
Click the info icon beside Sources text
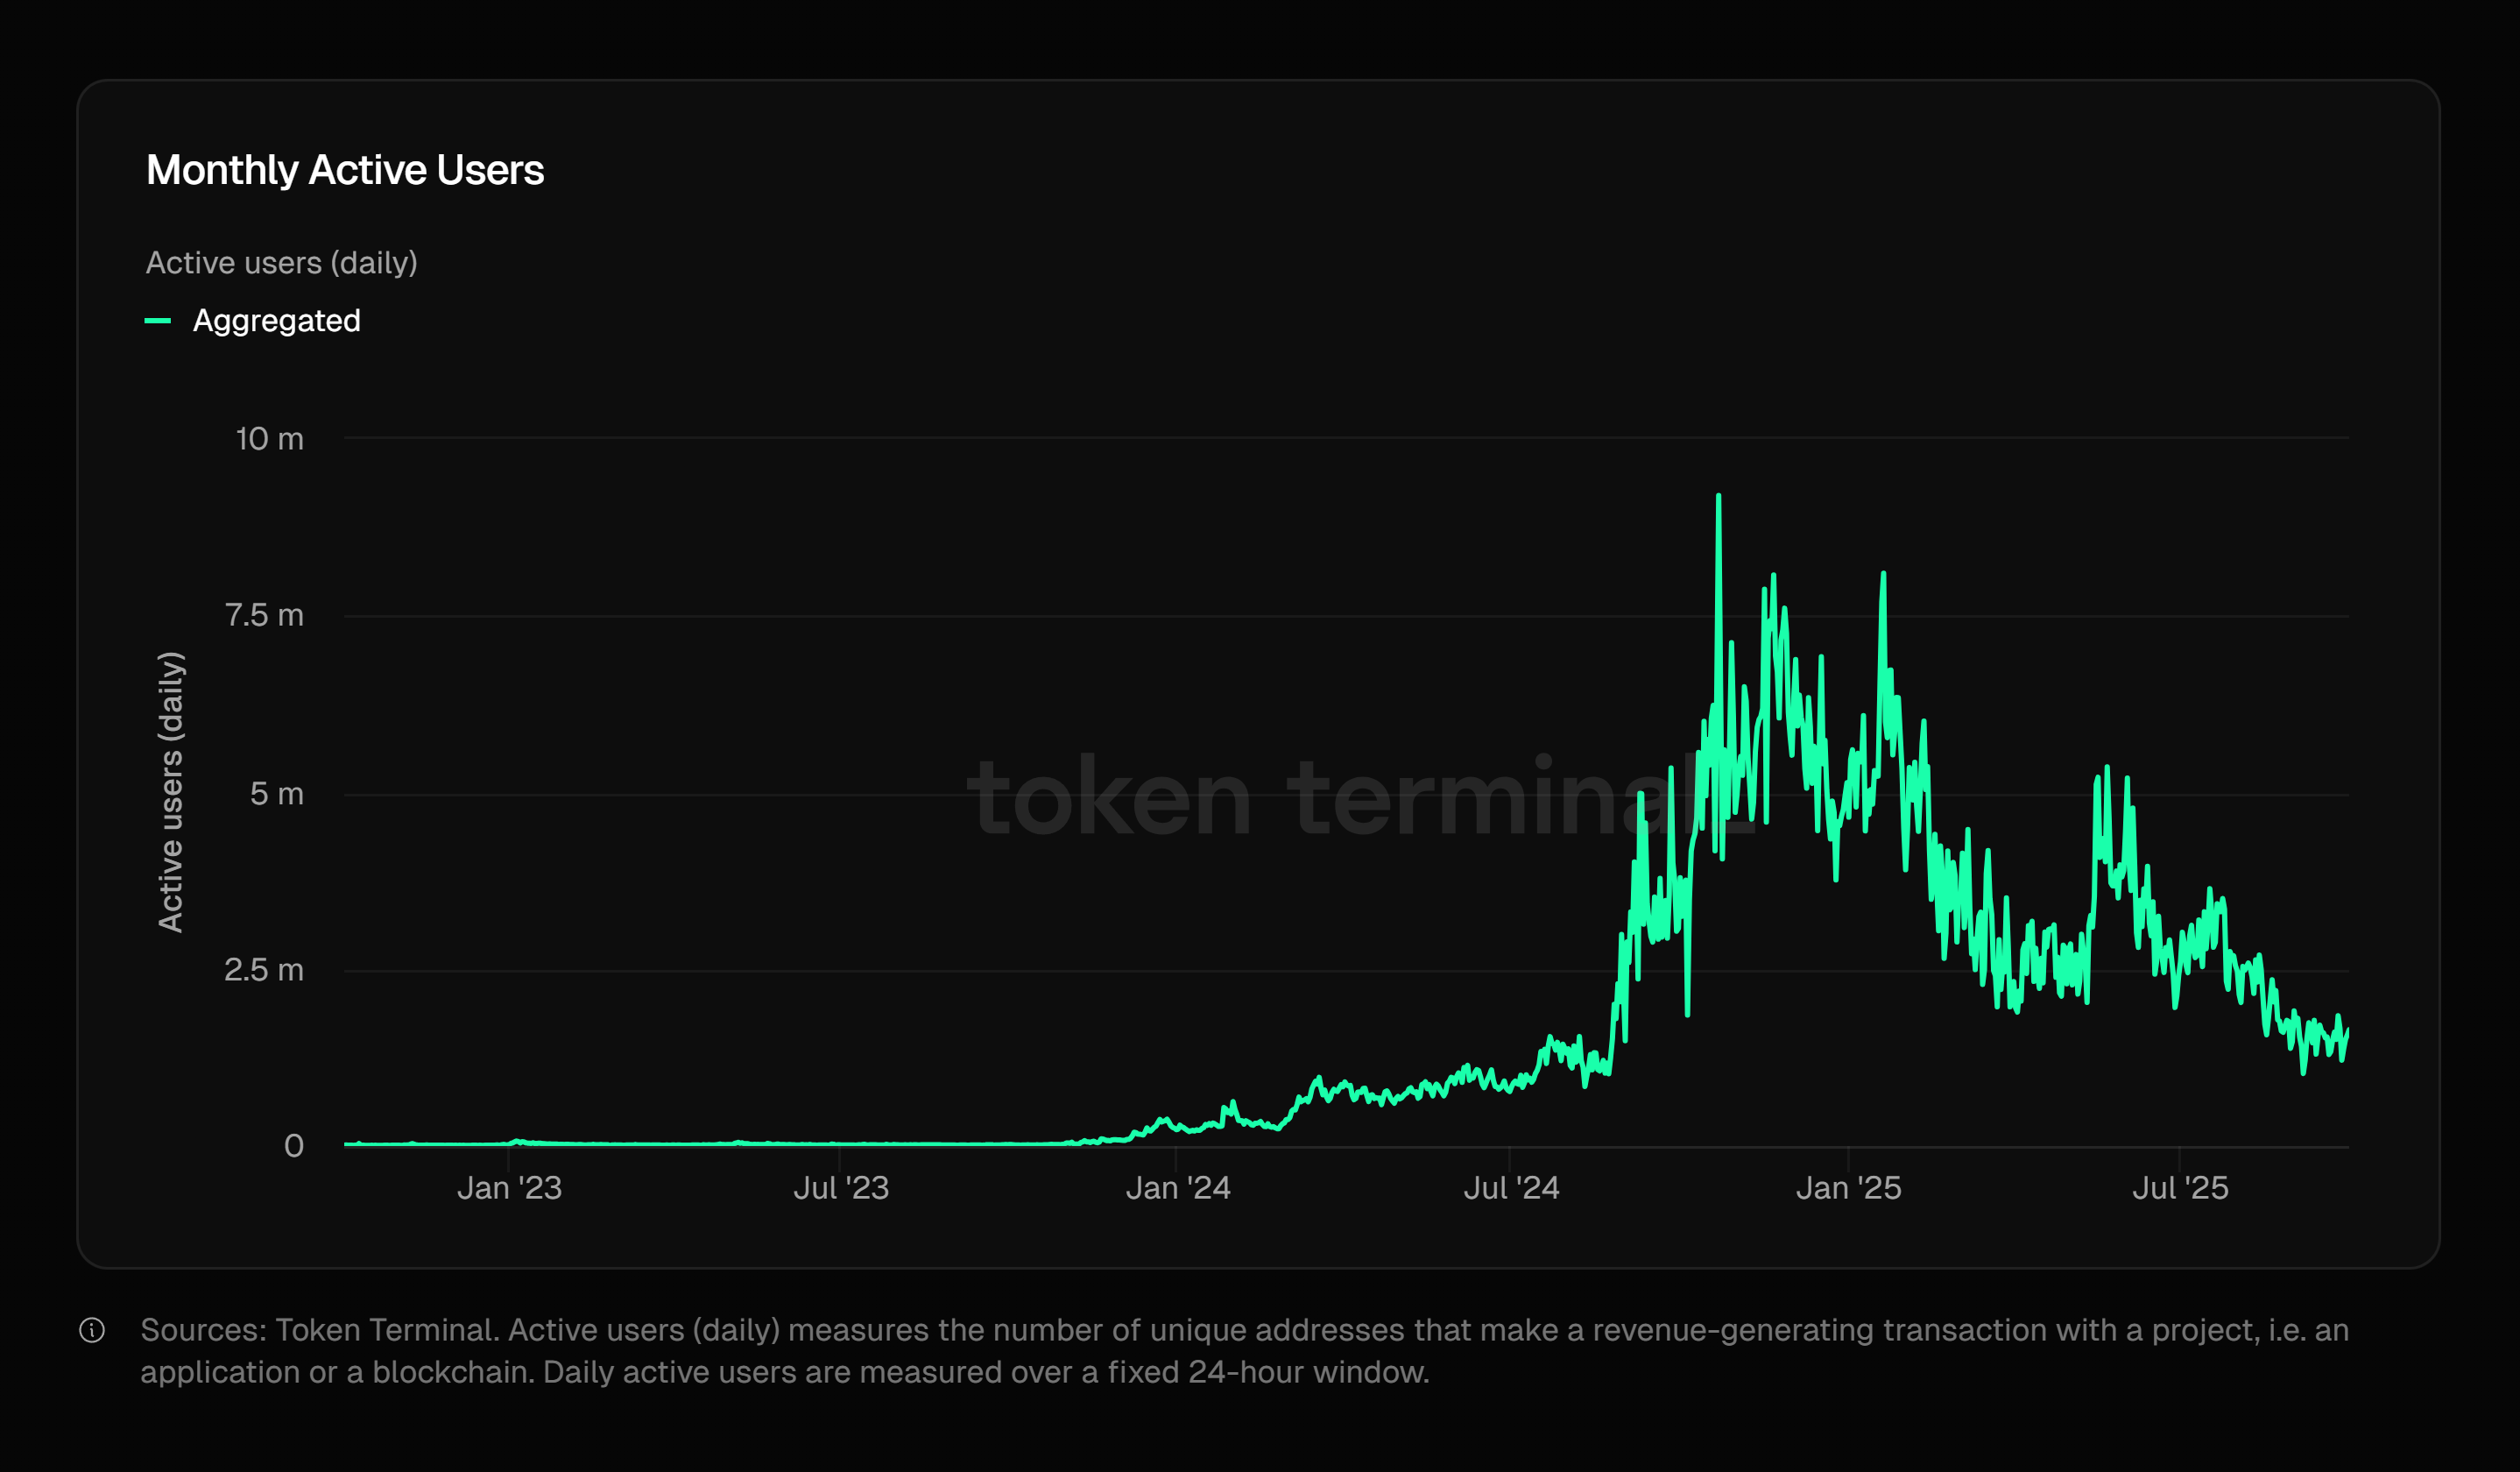[92, 1330]
